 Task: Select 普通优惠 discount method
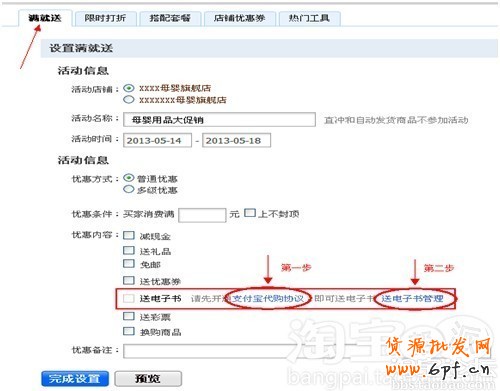tap(129, 178)
